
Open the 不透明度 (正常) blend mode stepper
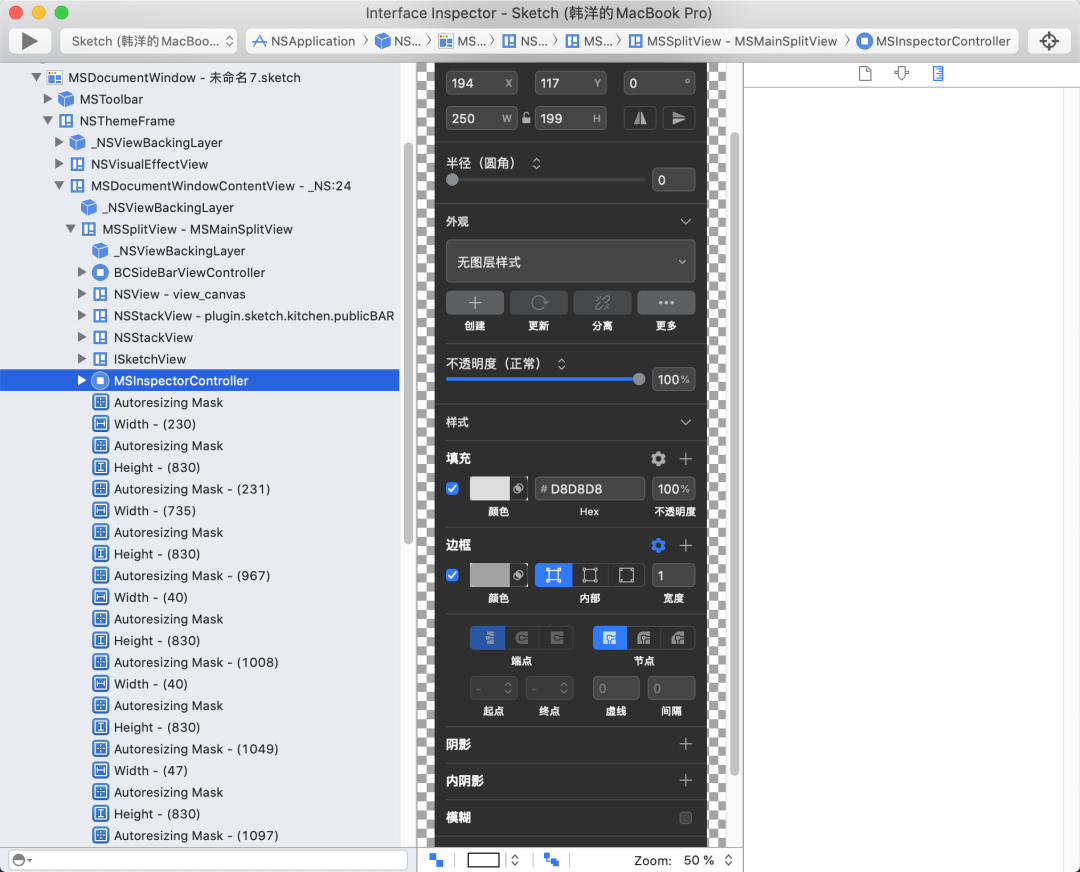coord(561,364)
